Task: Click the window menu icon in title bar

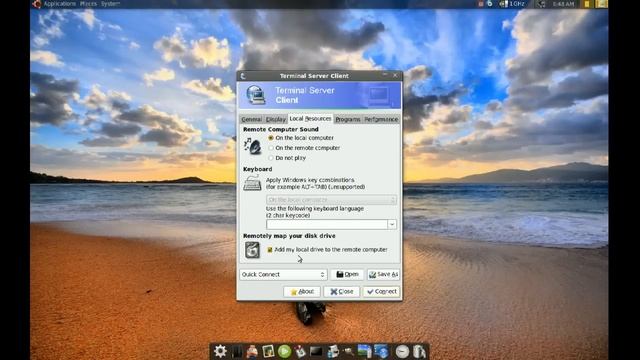Action: click(x=243, y=76)
